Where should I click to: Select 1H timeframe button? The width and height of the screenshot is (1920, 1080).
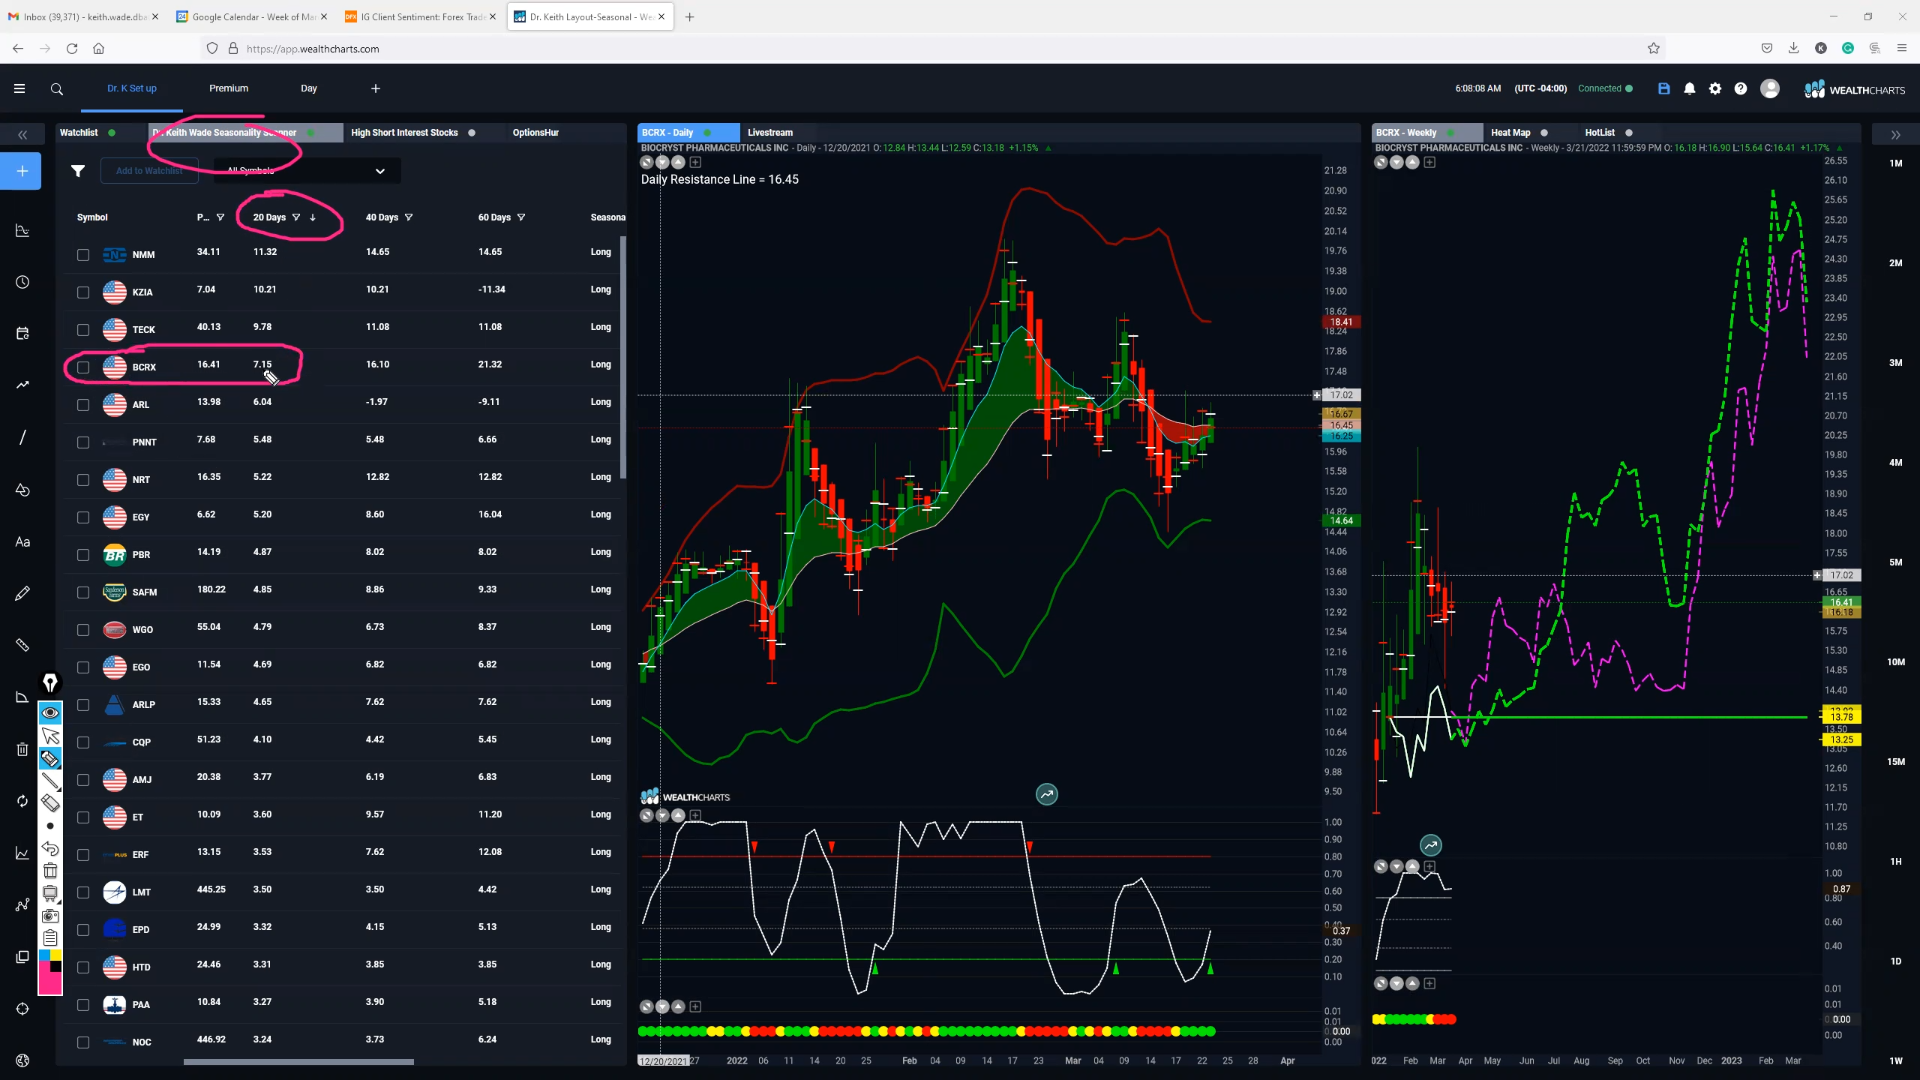point(1896,862)
